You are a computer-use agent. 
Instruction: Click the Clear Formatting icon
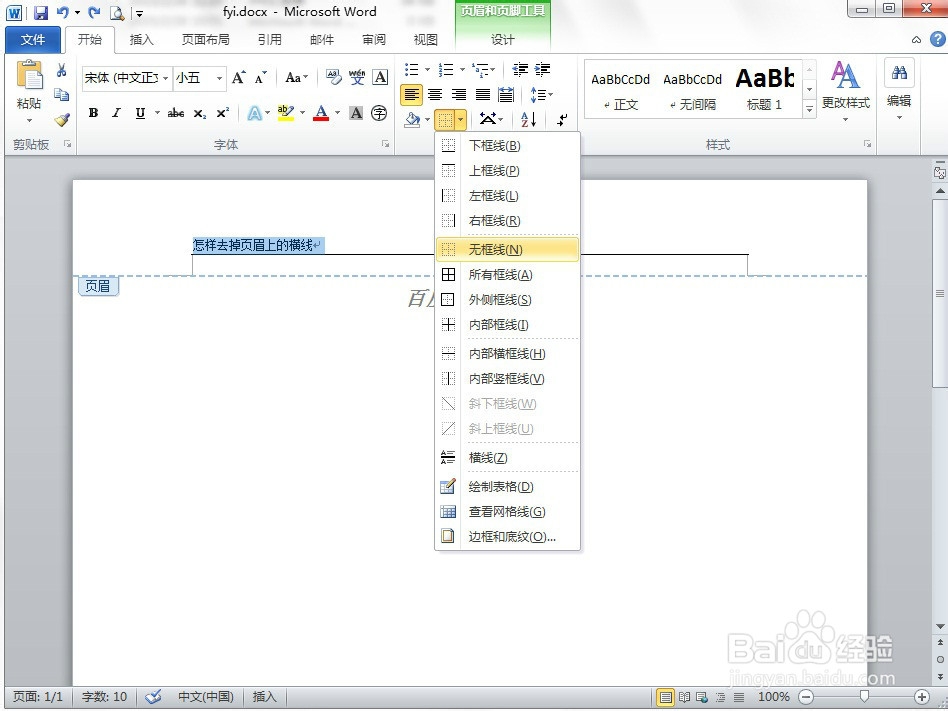(333, 77)
